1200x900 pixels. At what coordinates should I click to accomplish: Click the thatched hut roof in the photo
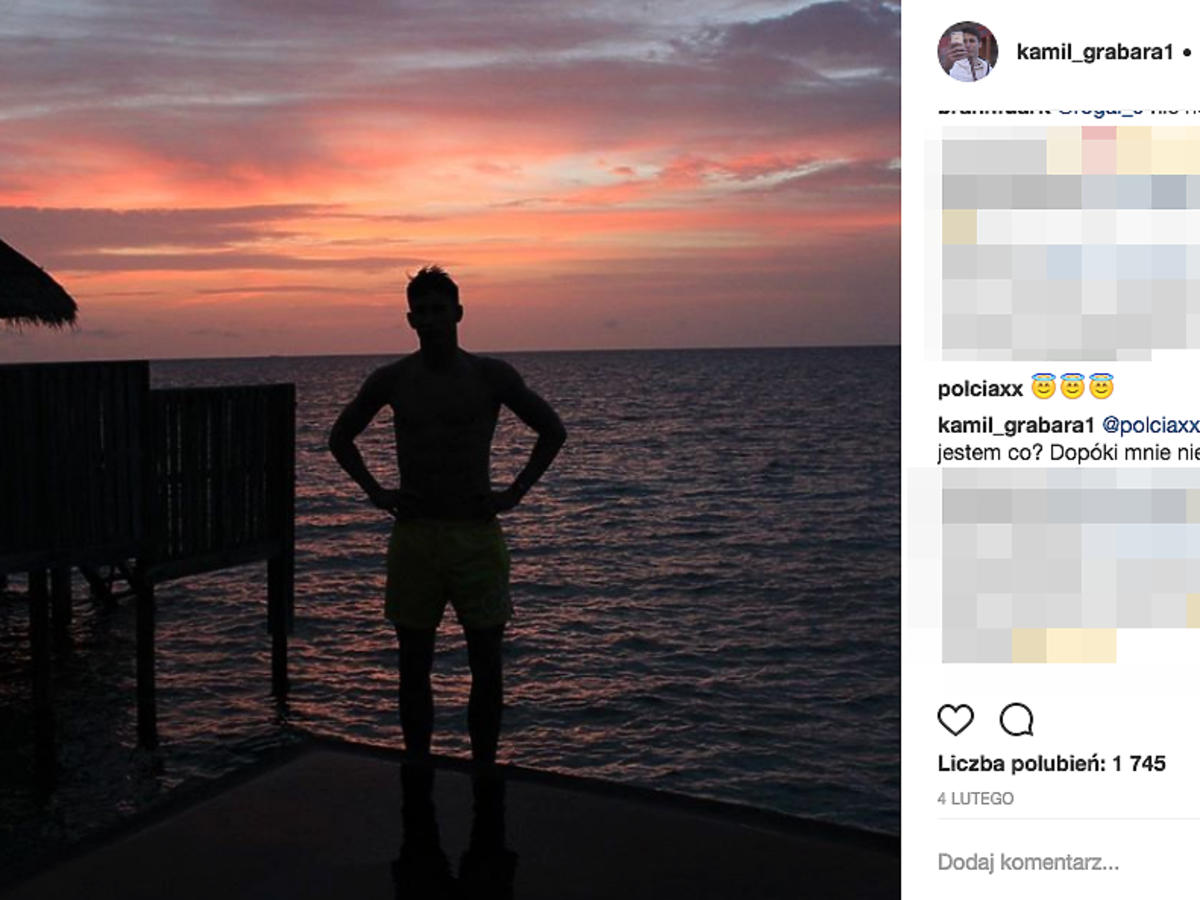point(37,287)
